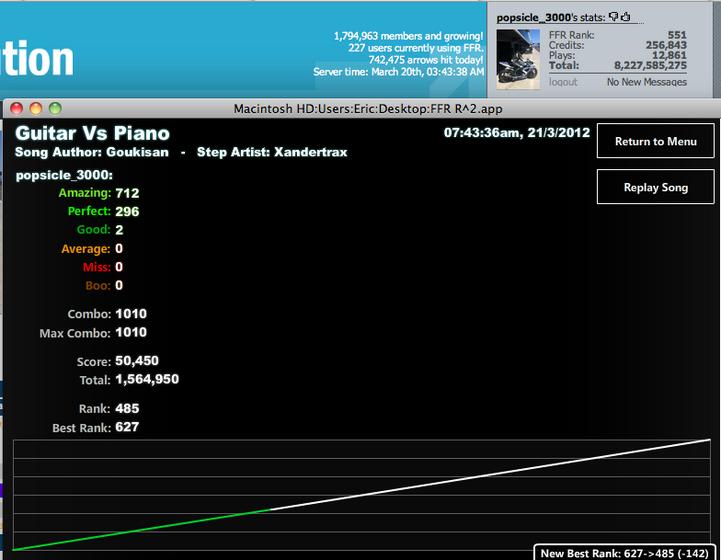Click the Amazing count 712

click(x=127, y=193)
